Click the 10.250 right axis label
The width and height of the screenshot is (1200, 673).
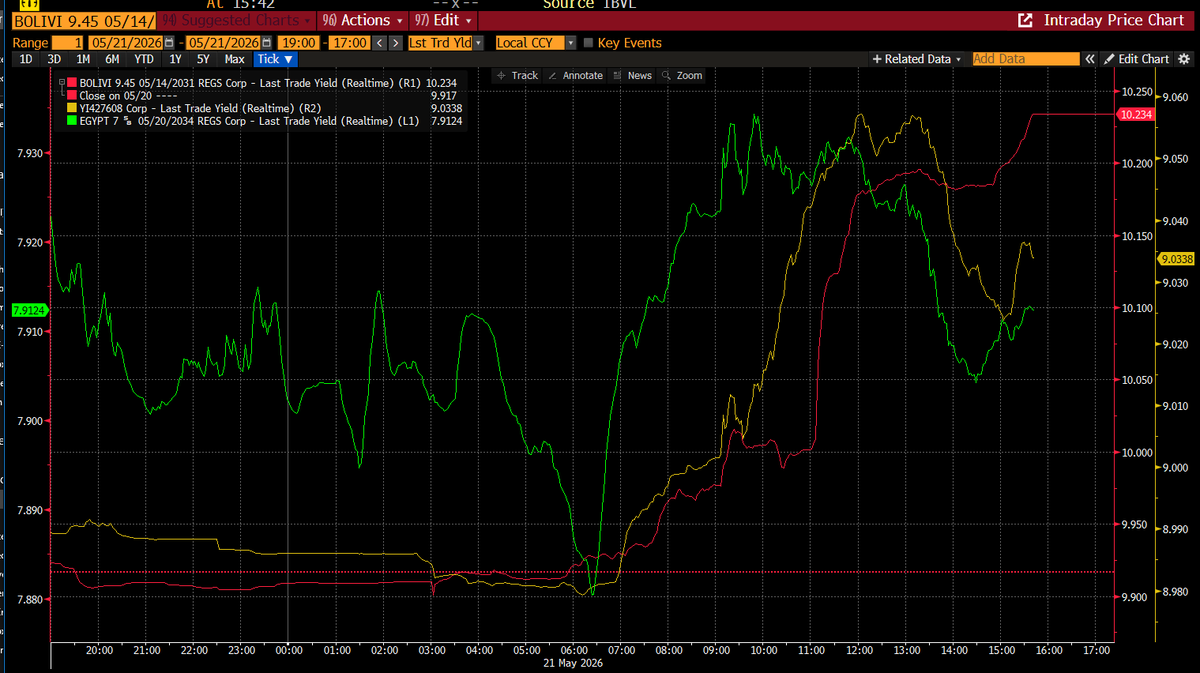(1136, 92)
